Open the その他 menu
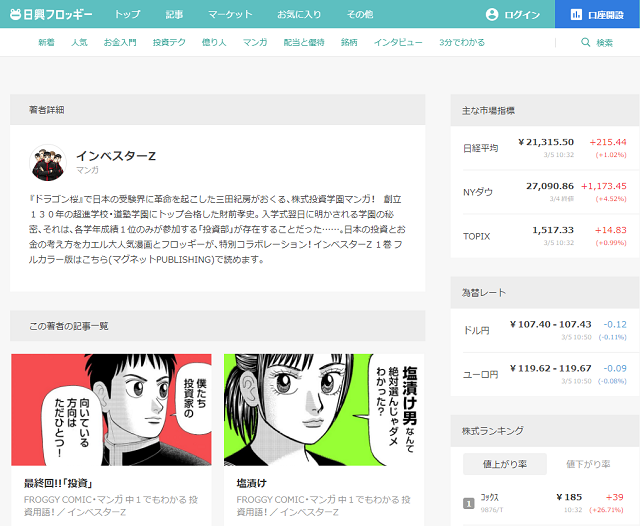 (360, 14)
